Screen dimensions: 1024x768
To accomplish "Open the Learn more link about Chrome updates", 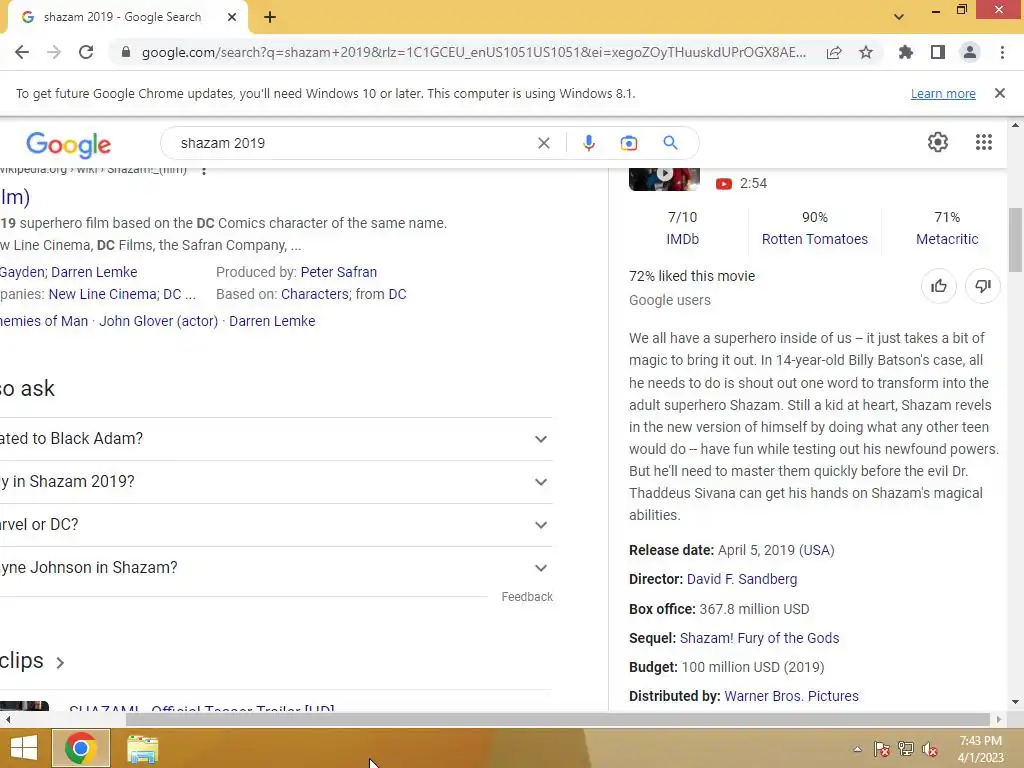I will coord(943,93).
